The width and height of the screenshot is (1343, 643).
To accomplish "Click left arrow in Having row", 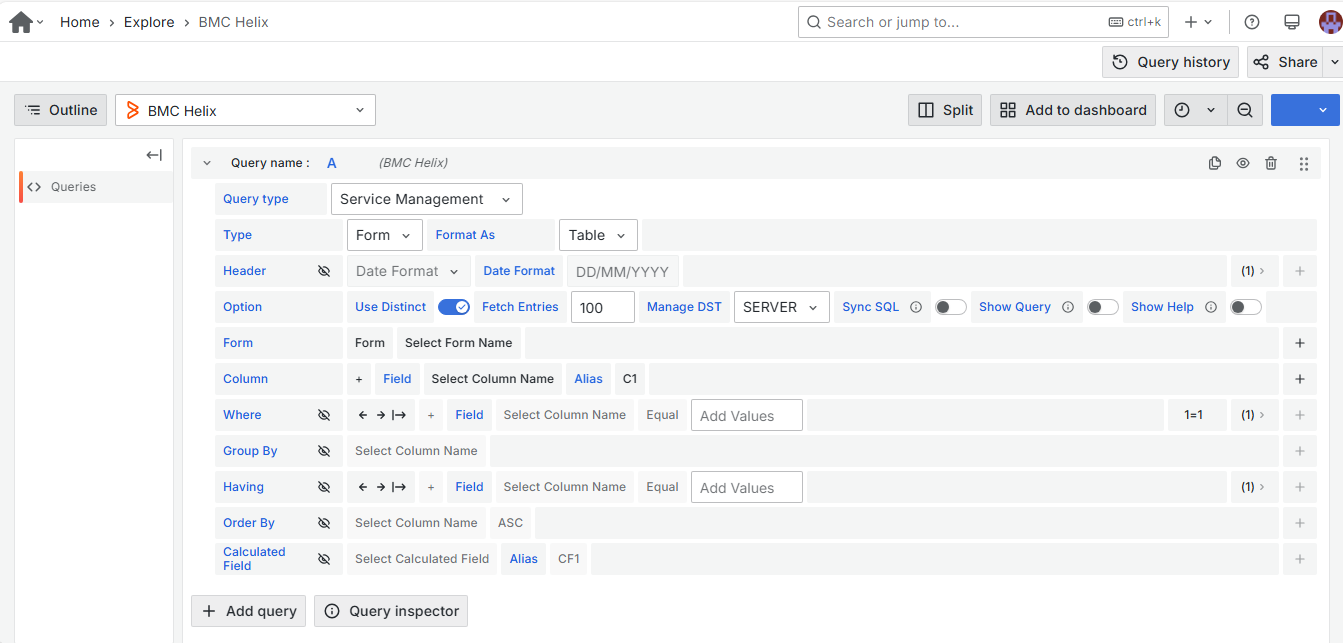I will [x=363, y=487].
